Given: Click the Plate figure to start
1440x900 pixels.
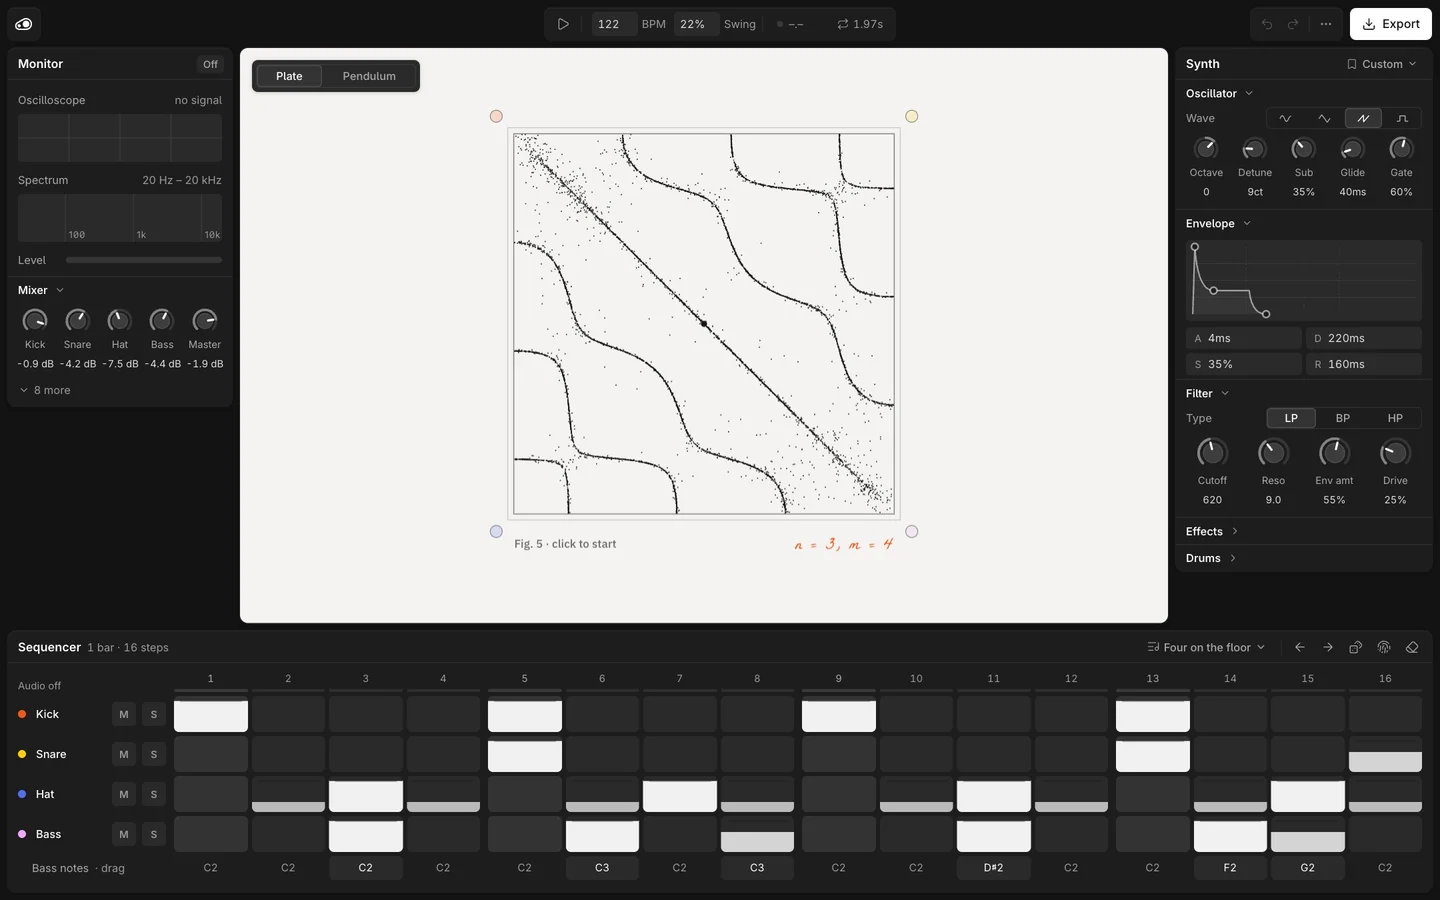Looking at the screenshot, I should tap(704, 324).
